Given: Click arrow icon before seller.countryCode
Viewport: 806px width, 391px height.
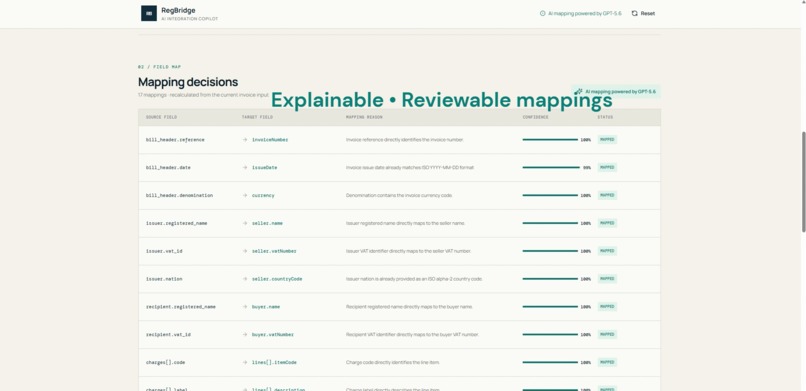Looking at the screenshot, I should click(245, 278).
